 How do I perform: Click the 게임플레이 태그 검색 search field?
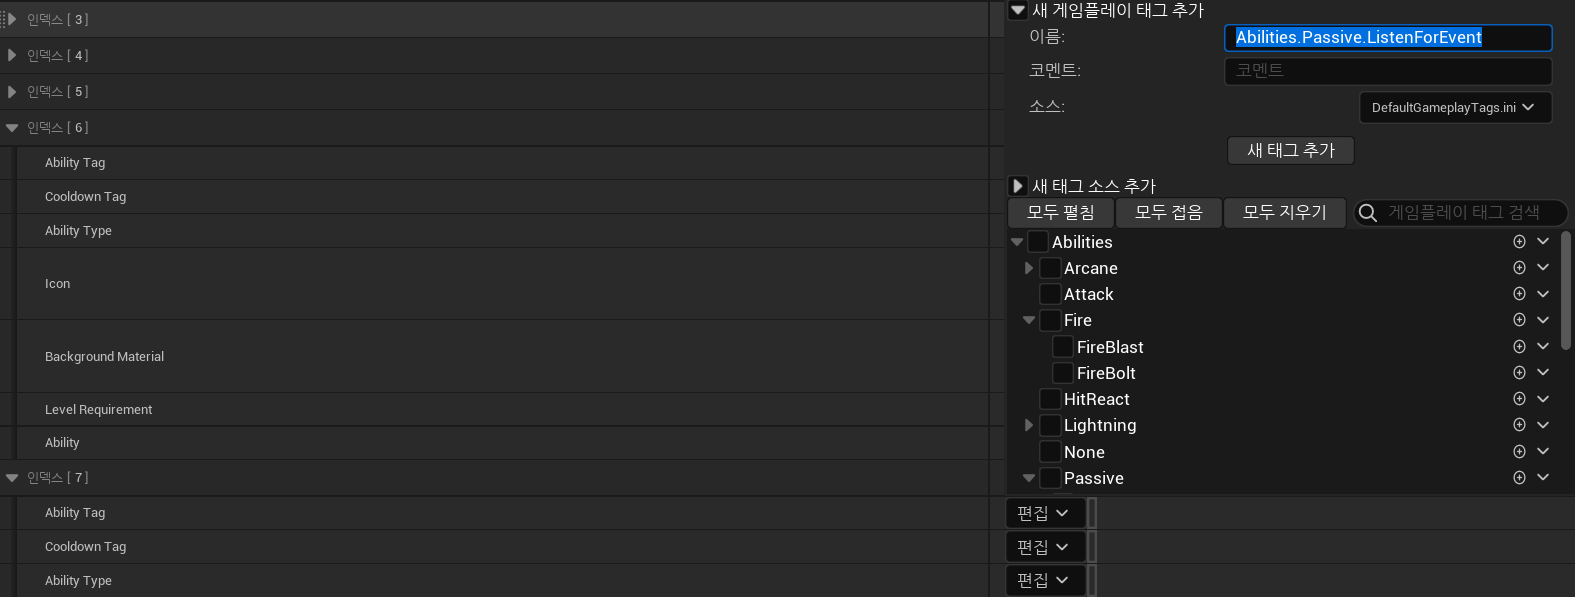[x=1461, y=213]
